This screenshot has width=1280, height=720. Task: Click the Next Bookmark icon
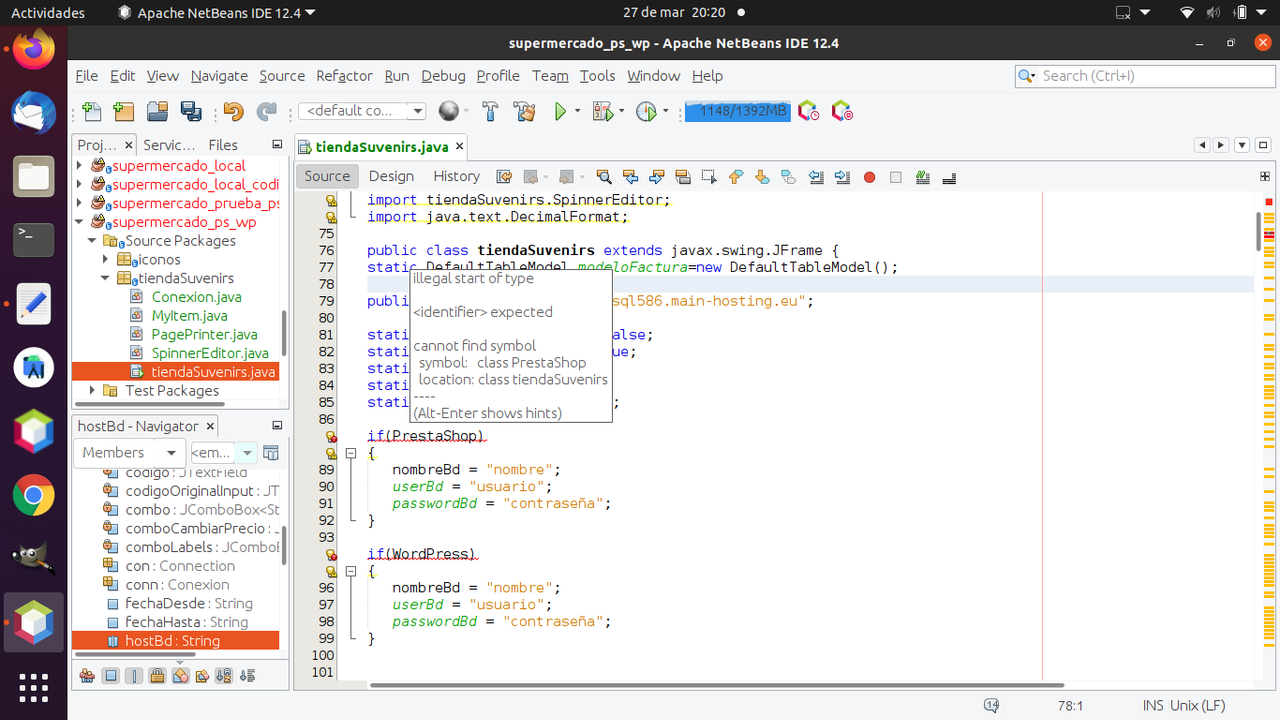[x=762, y=177]
